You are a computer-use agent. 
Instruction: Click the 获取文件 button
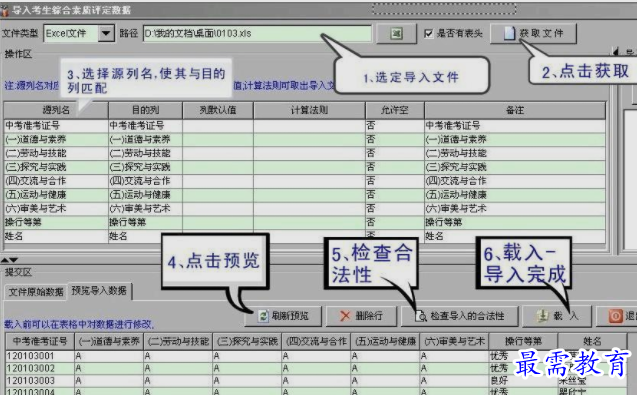coord(533,33)
